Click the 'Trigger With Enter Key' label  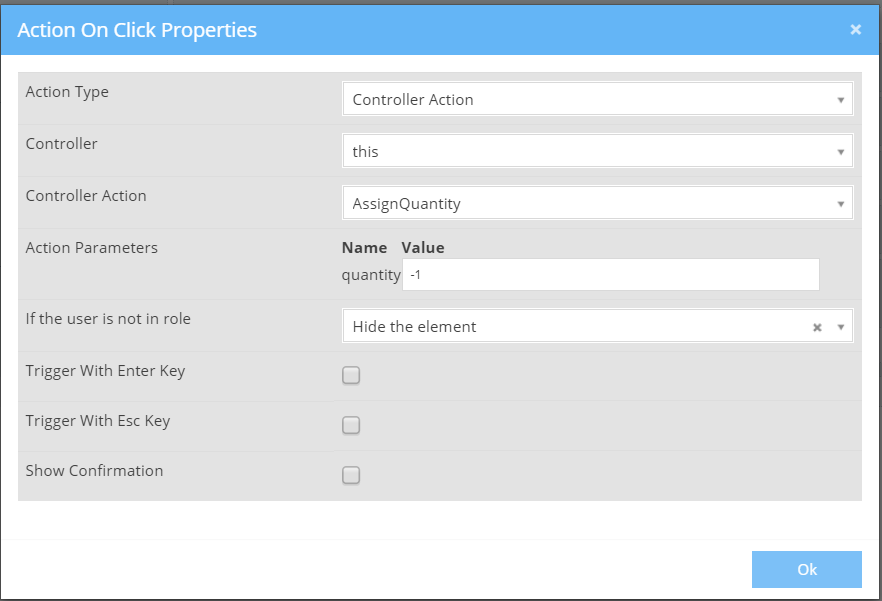(105, 371)
